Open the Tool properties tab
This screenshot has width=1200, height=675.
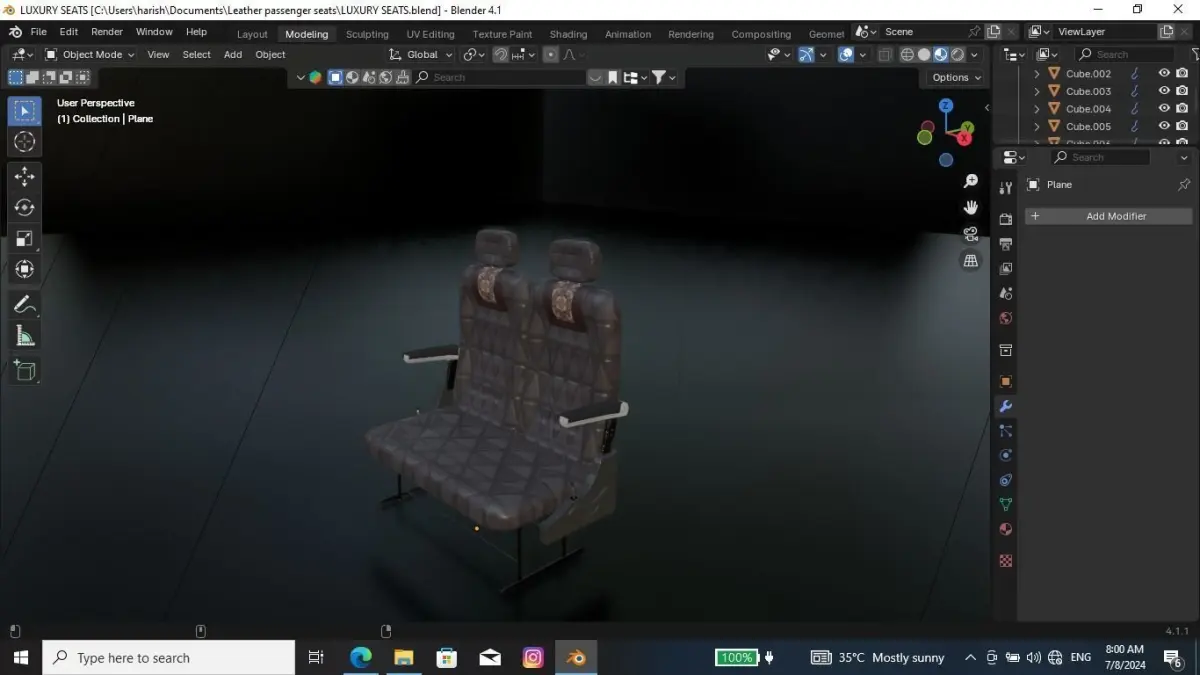tap(1006, 188)
